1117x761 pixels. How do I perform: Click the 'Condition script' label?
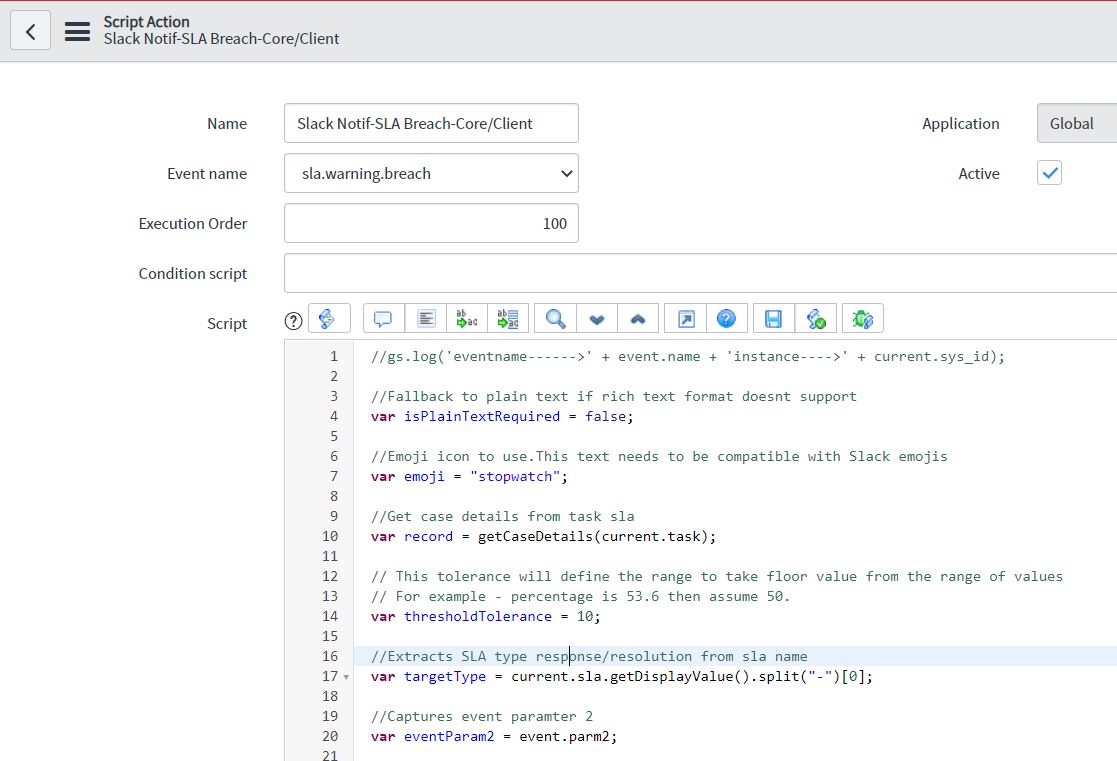click(192, 273)
